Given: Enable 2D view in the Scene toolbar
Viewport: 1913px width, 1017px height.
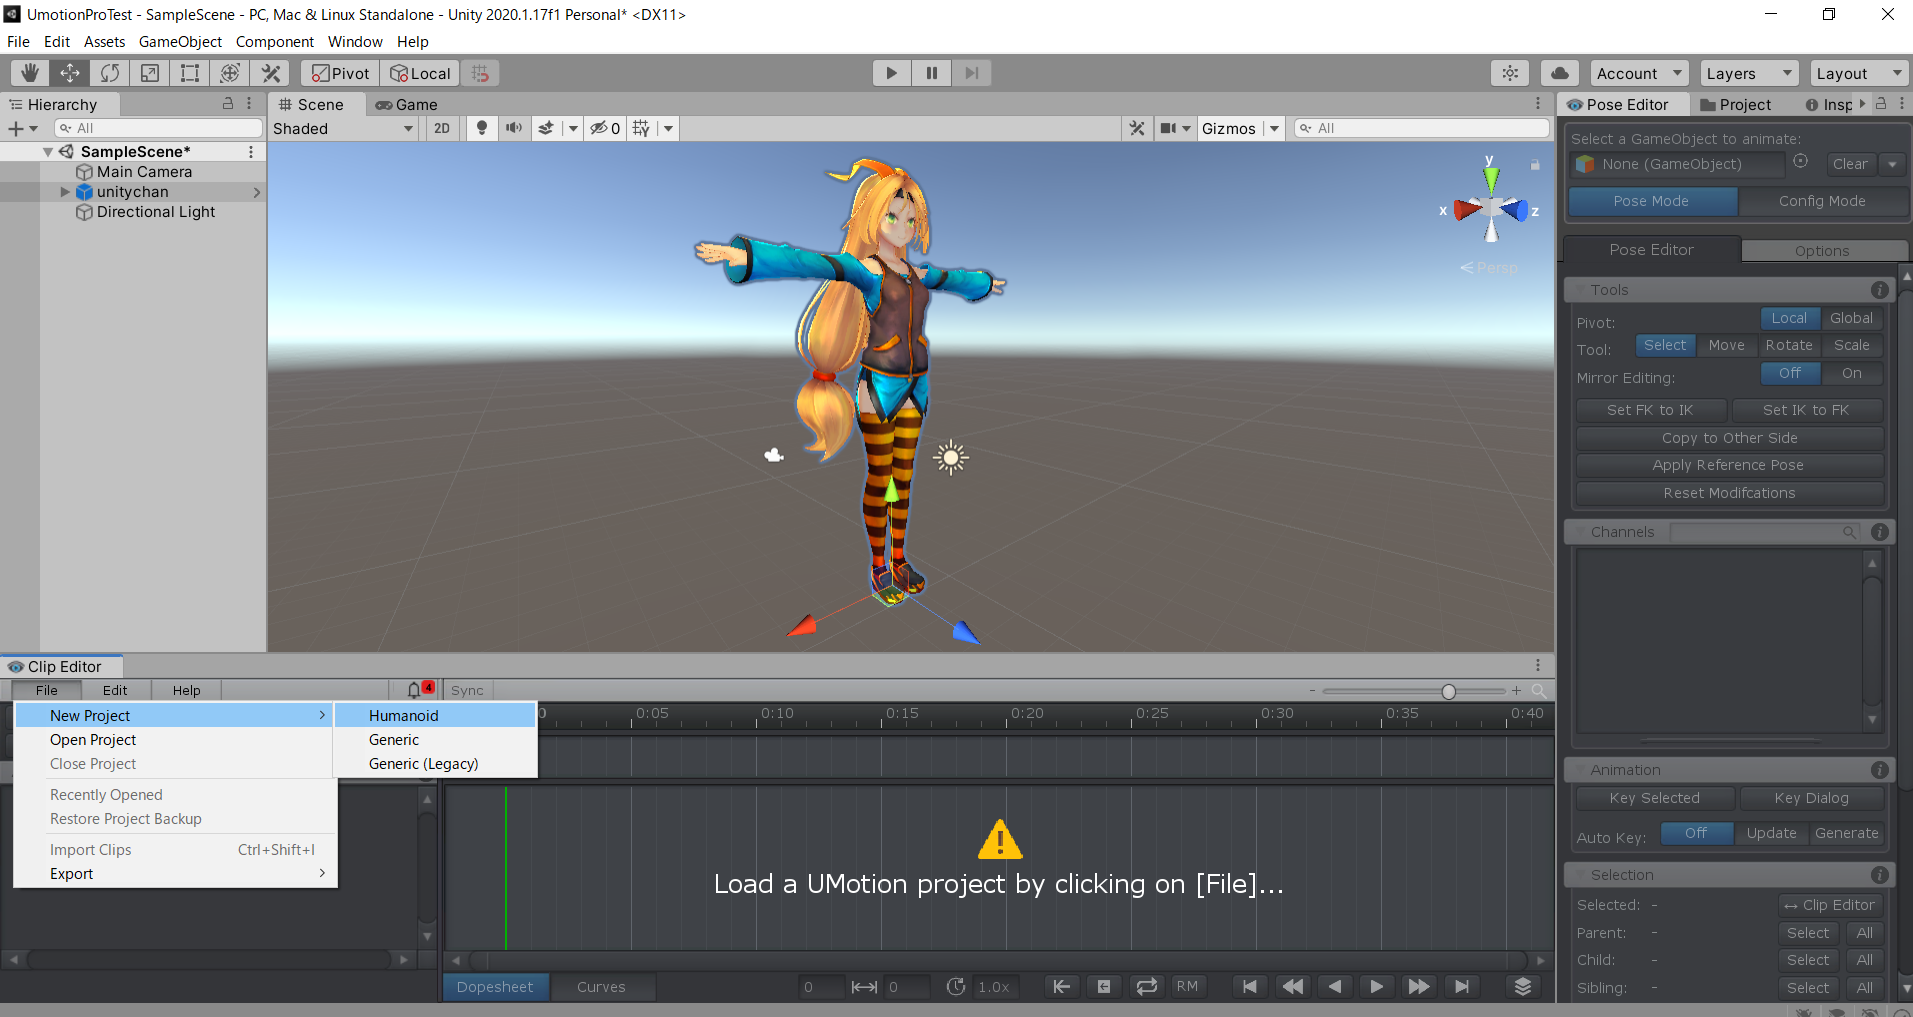Looking at the screenshot, I should coord(441,128).
